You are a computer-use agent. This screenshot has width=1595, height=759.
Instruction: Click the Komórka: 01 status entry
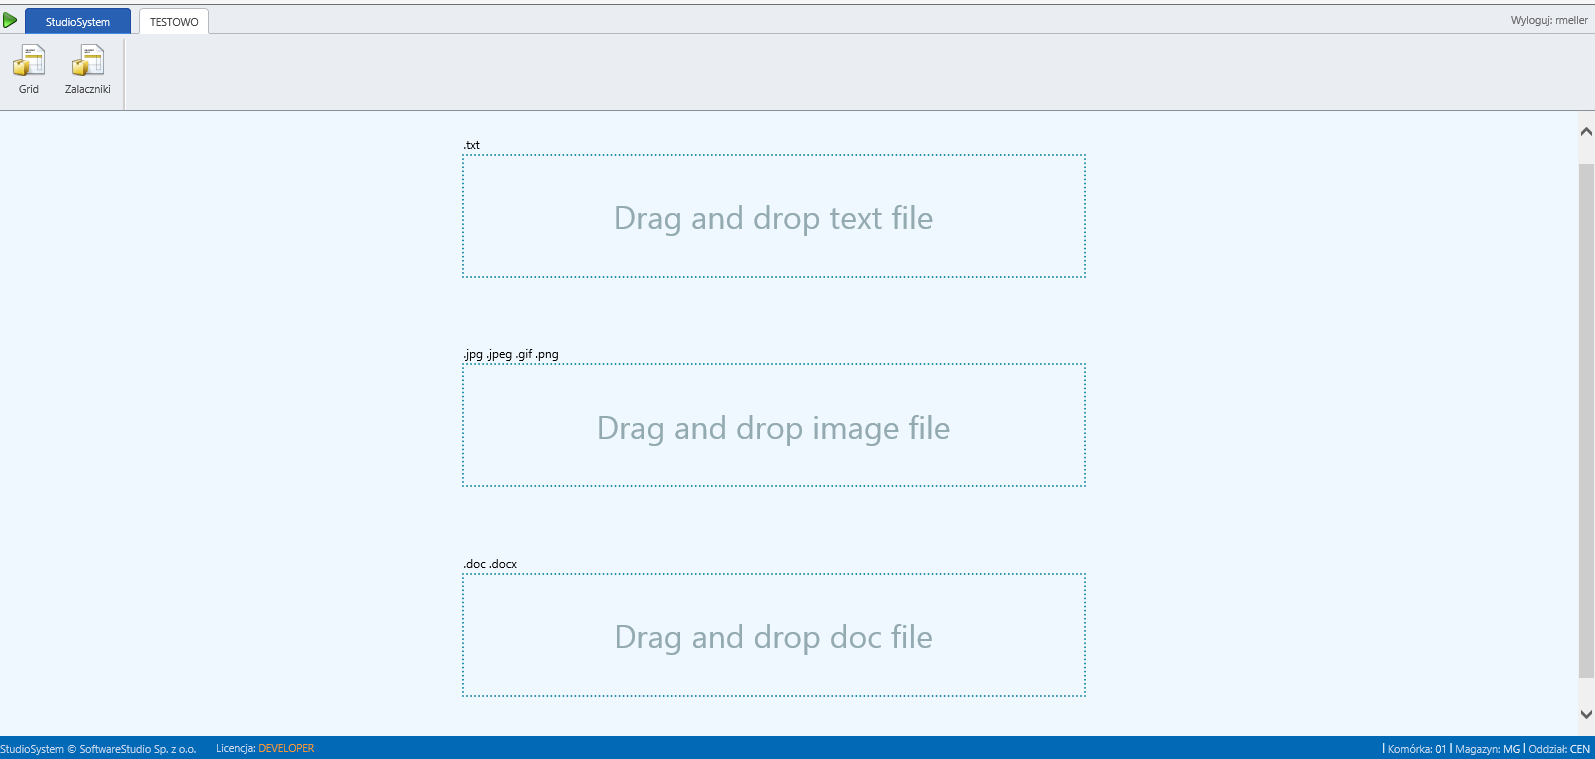click(1416, 749)
